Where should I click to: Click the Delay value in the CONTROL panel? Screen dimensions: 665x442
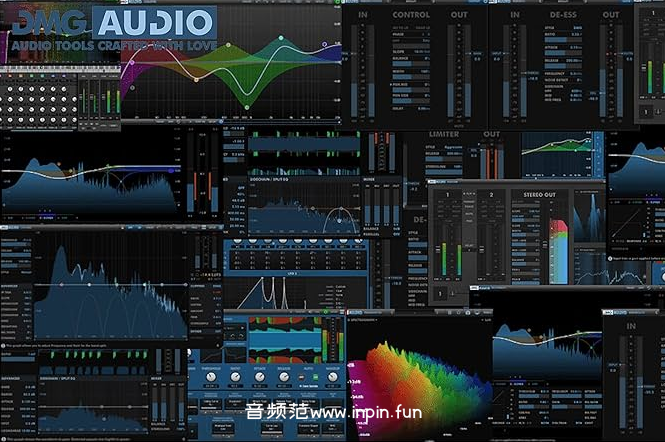coord(424,109)
